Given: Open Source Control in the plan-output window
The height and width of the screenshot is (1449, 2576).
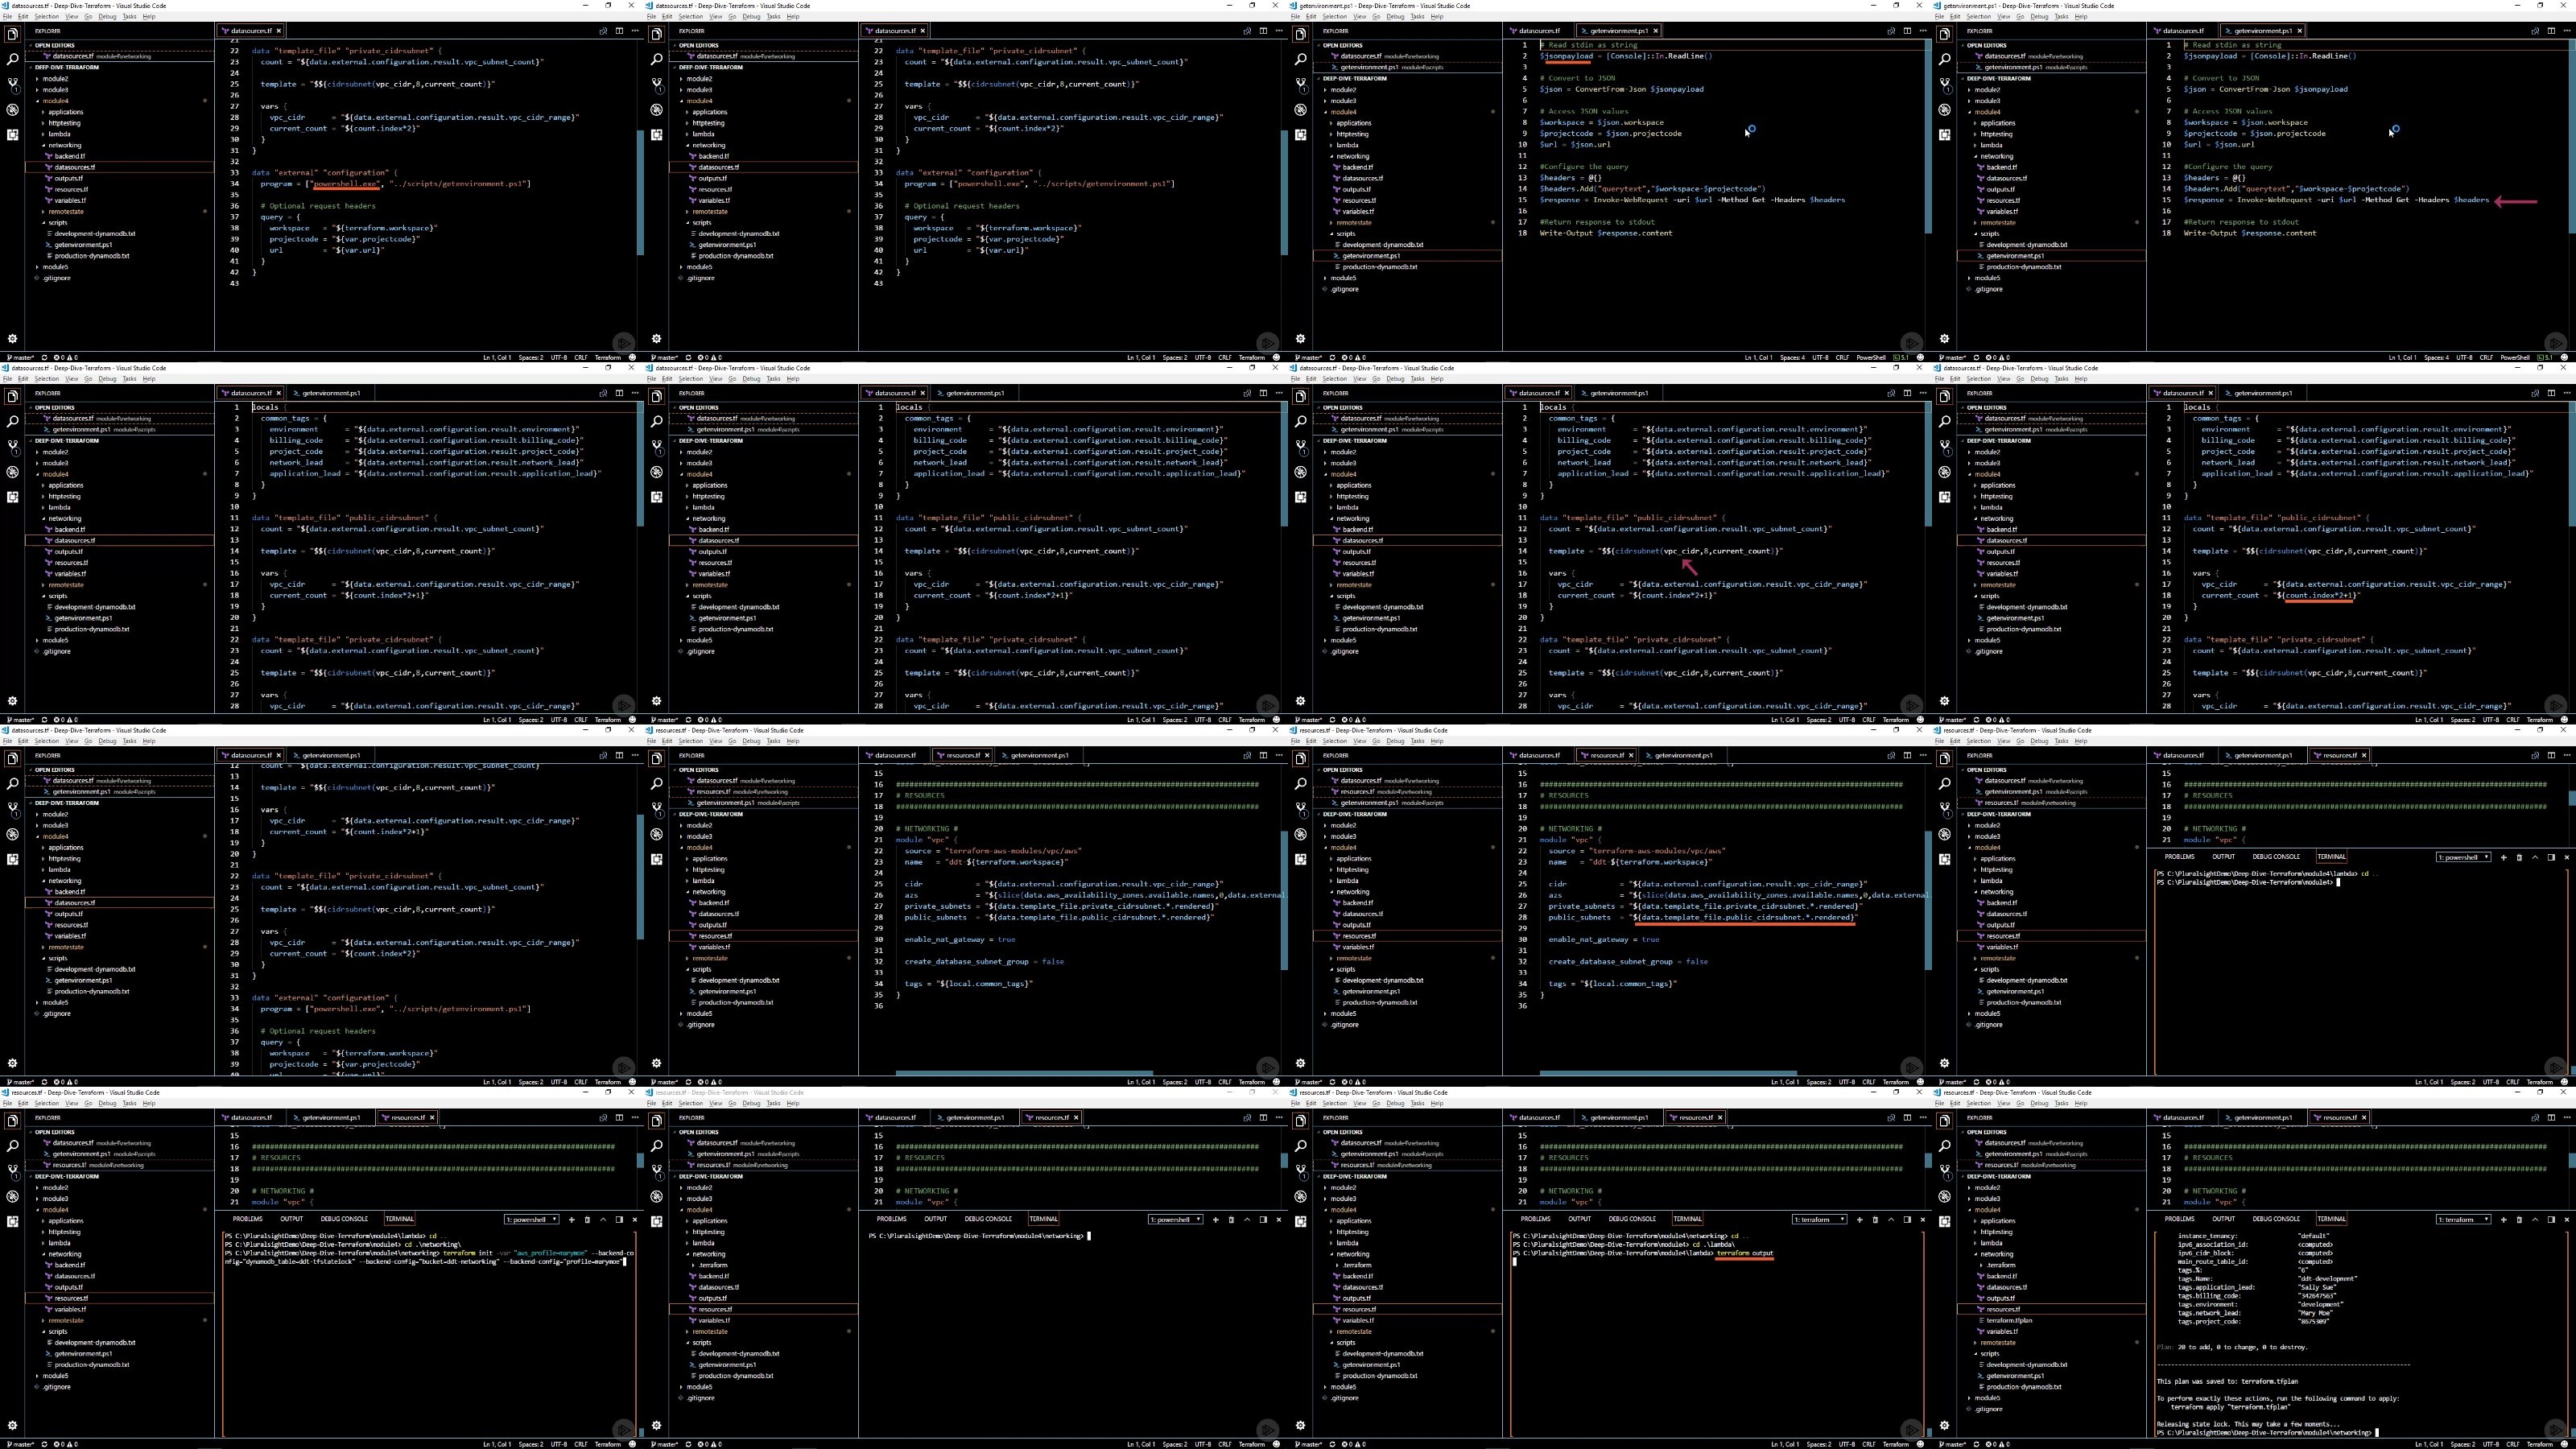Looking at the screenshot, I should (x=1944, y=1171).
